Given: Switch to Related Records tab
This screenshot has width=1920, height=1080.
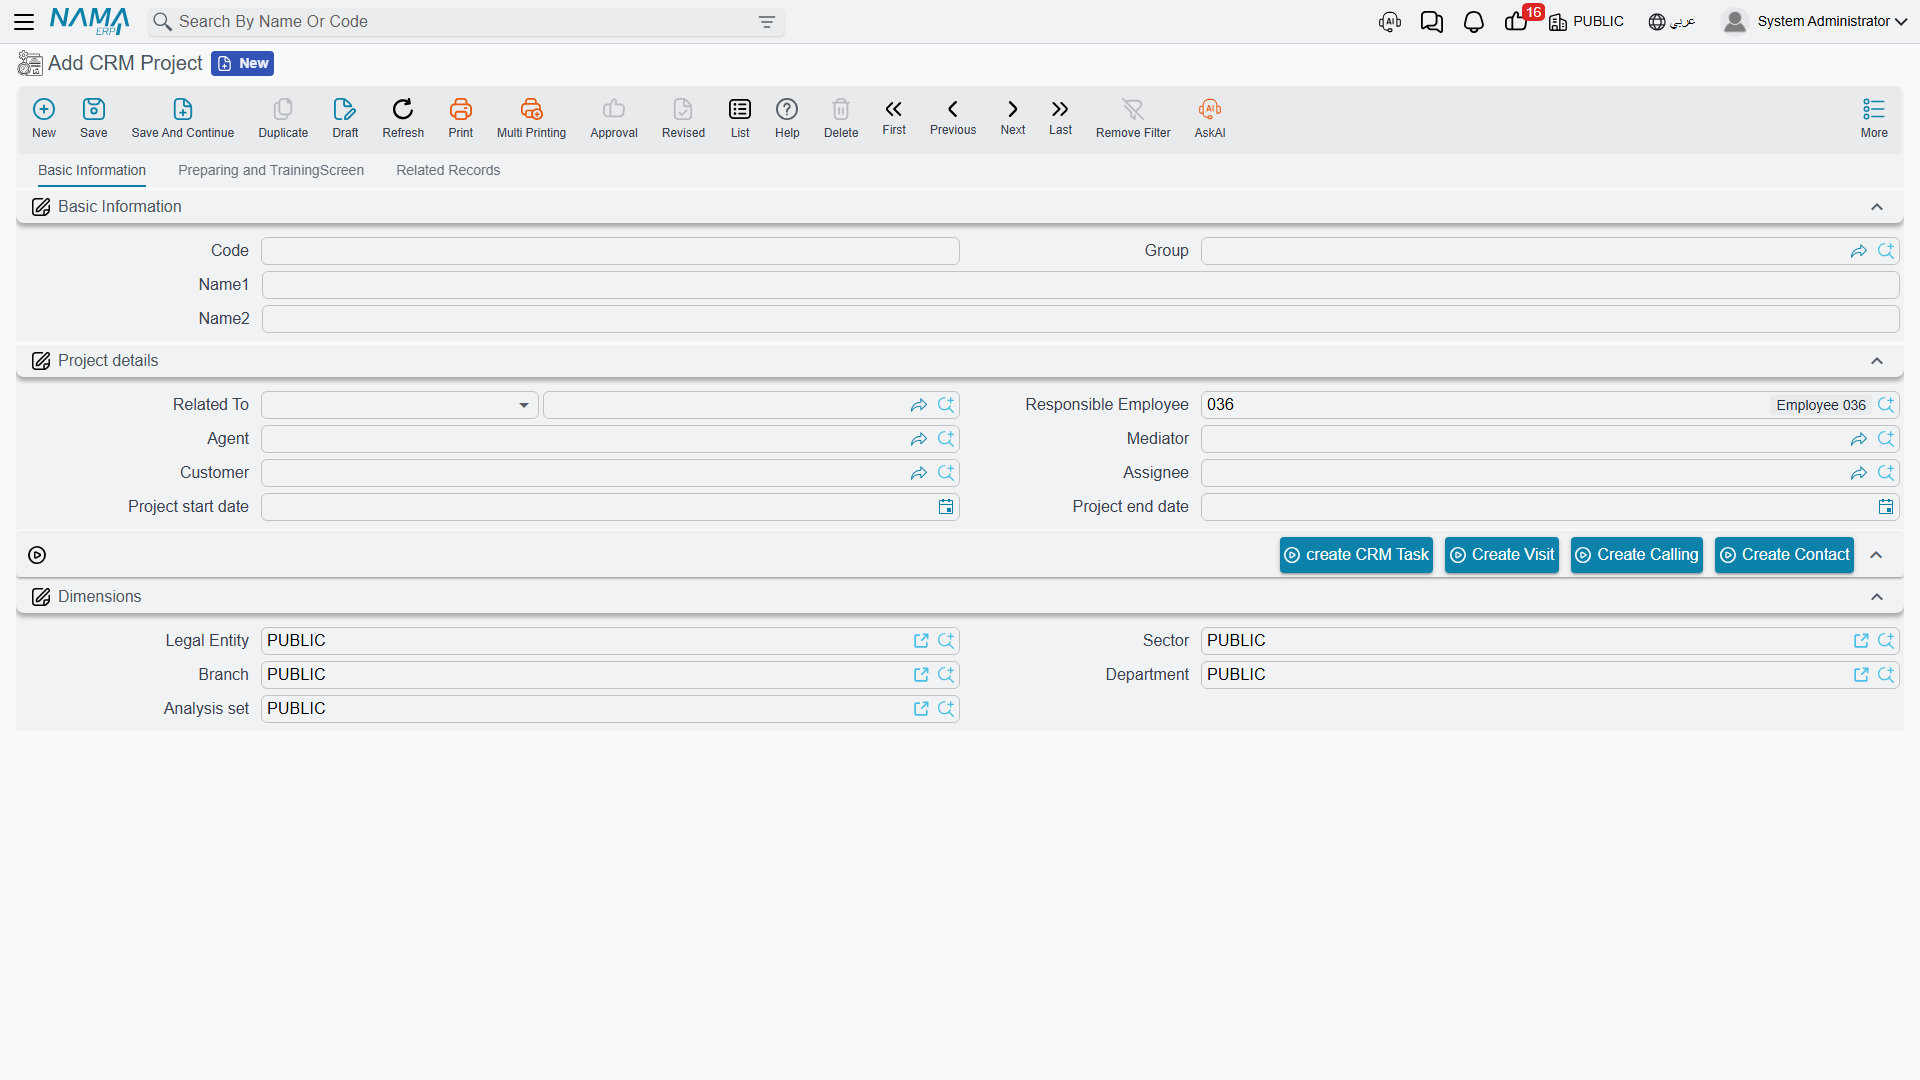Looking at the screenshot, I should click(448, 170).
